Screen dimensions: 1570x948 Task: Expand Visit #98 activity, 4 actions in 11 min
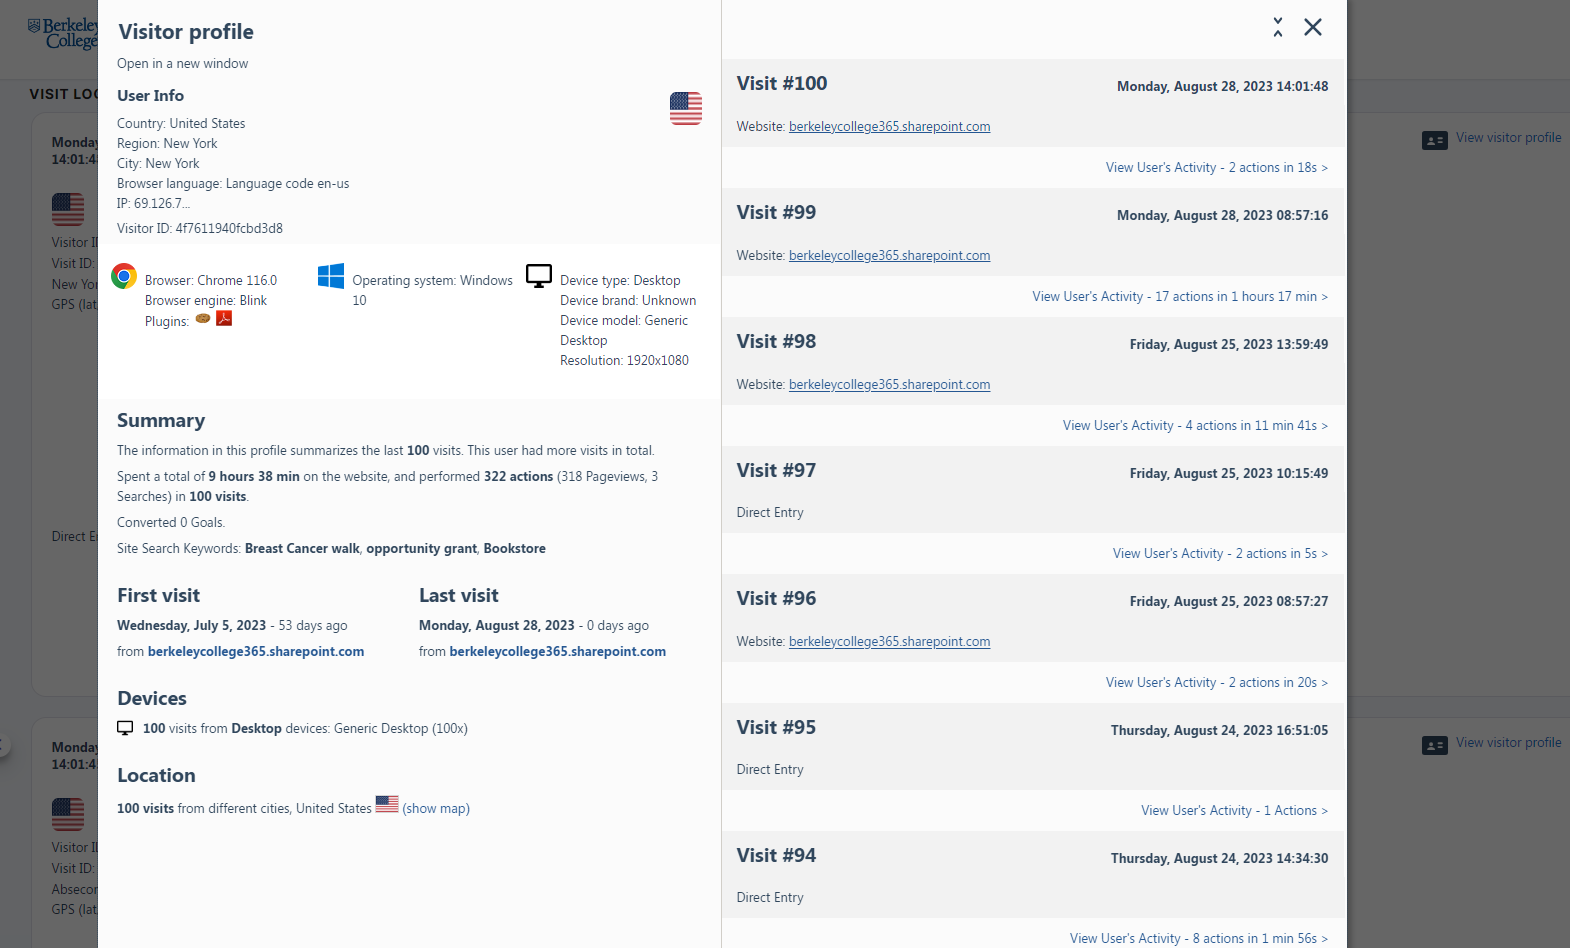click(x=1195, y=426)
